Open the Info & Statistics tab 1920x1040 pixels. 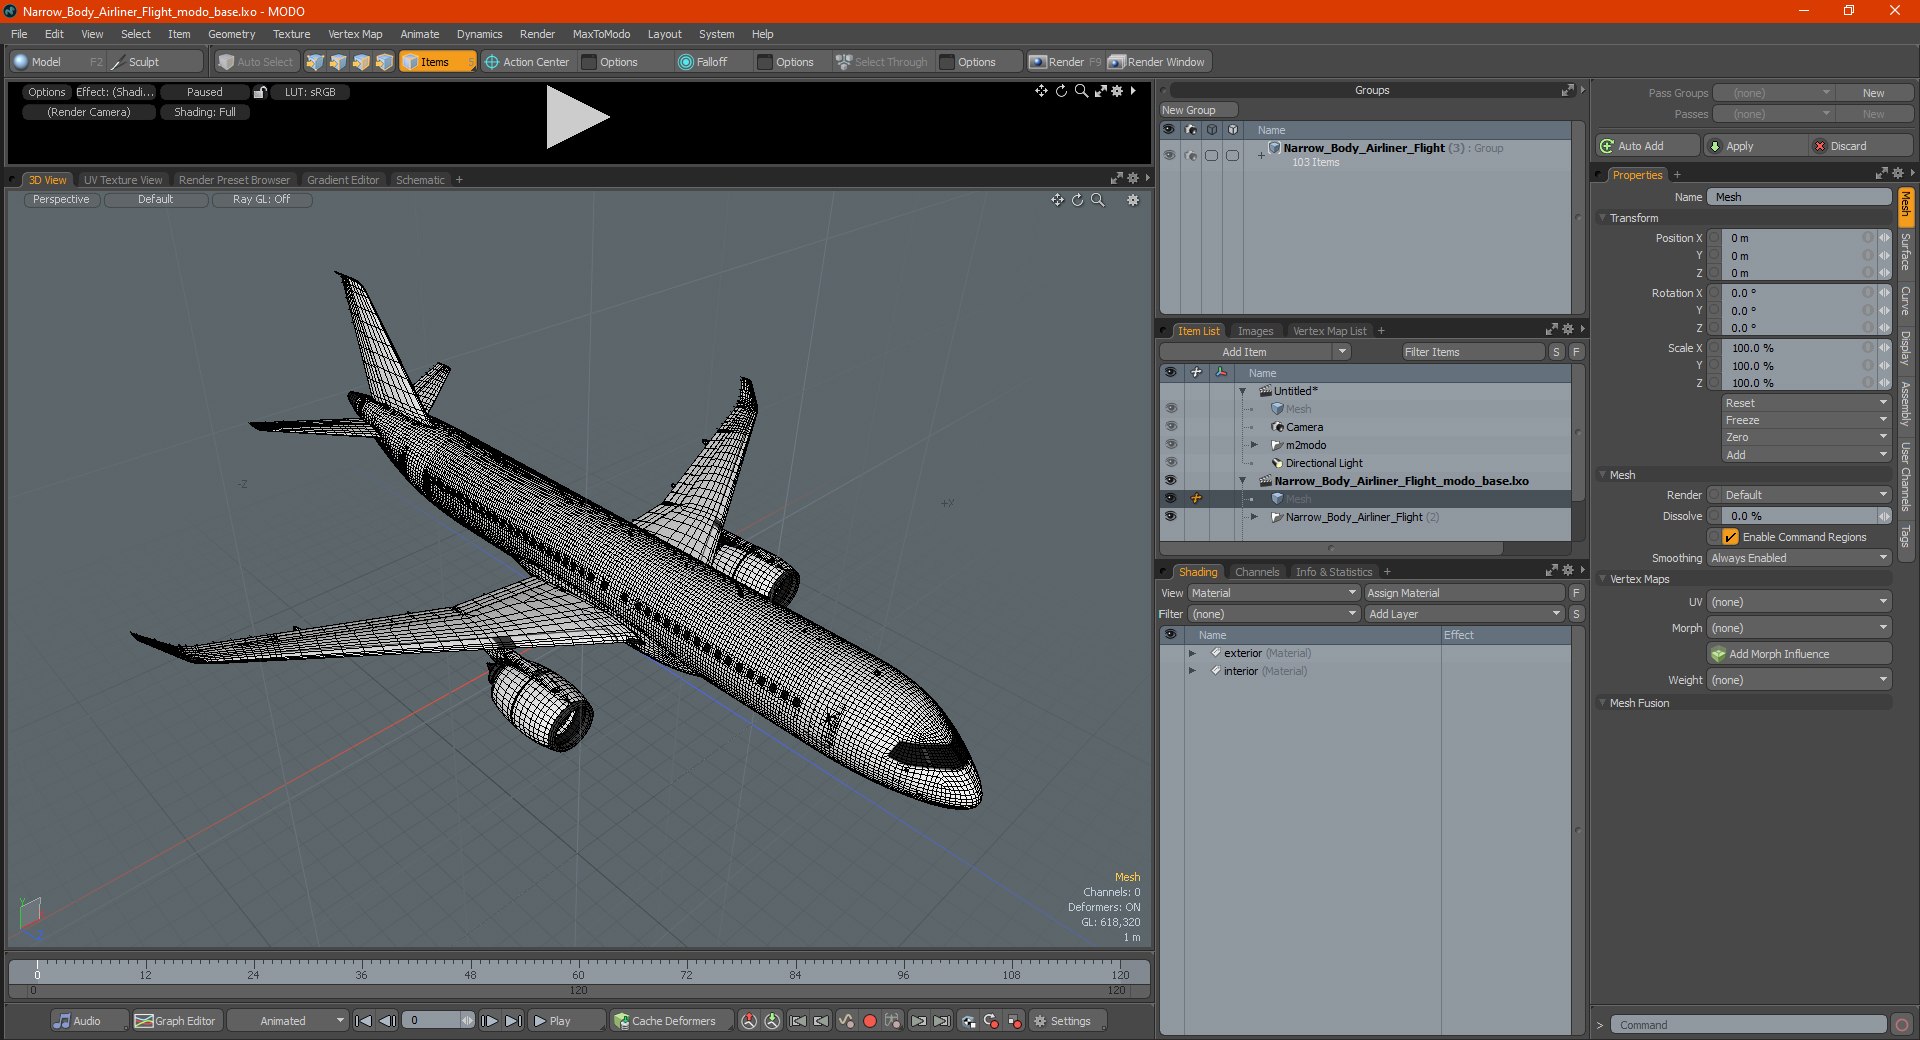(1334, 572)
